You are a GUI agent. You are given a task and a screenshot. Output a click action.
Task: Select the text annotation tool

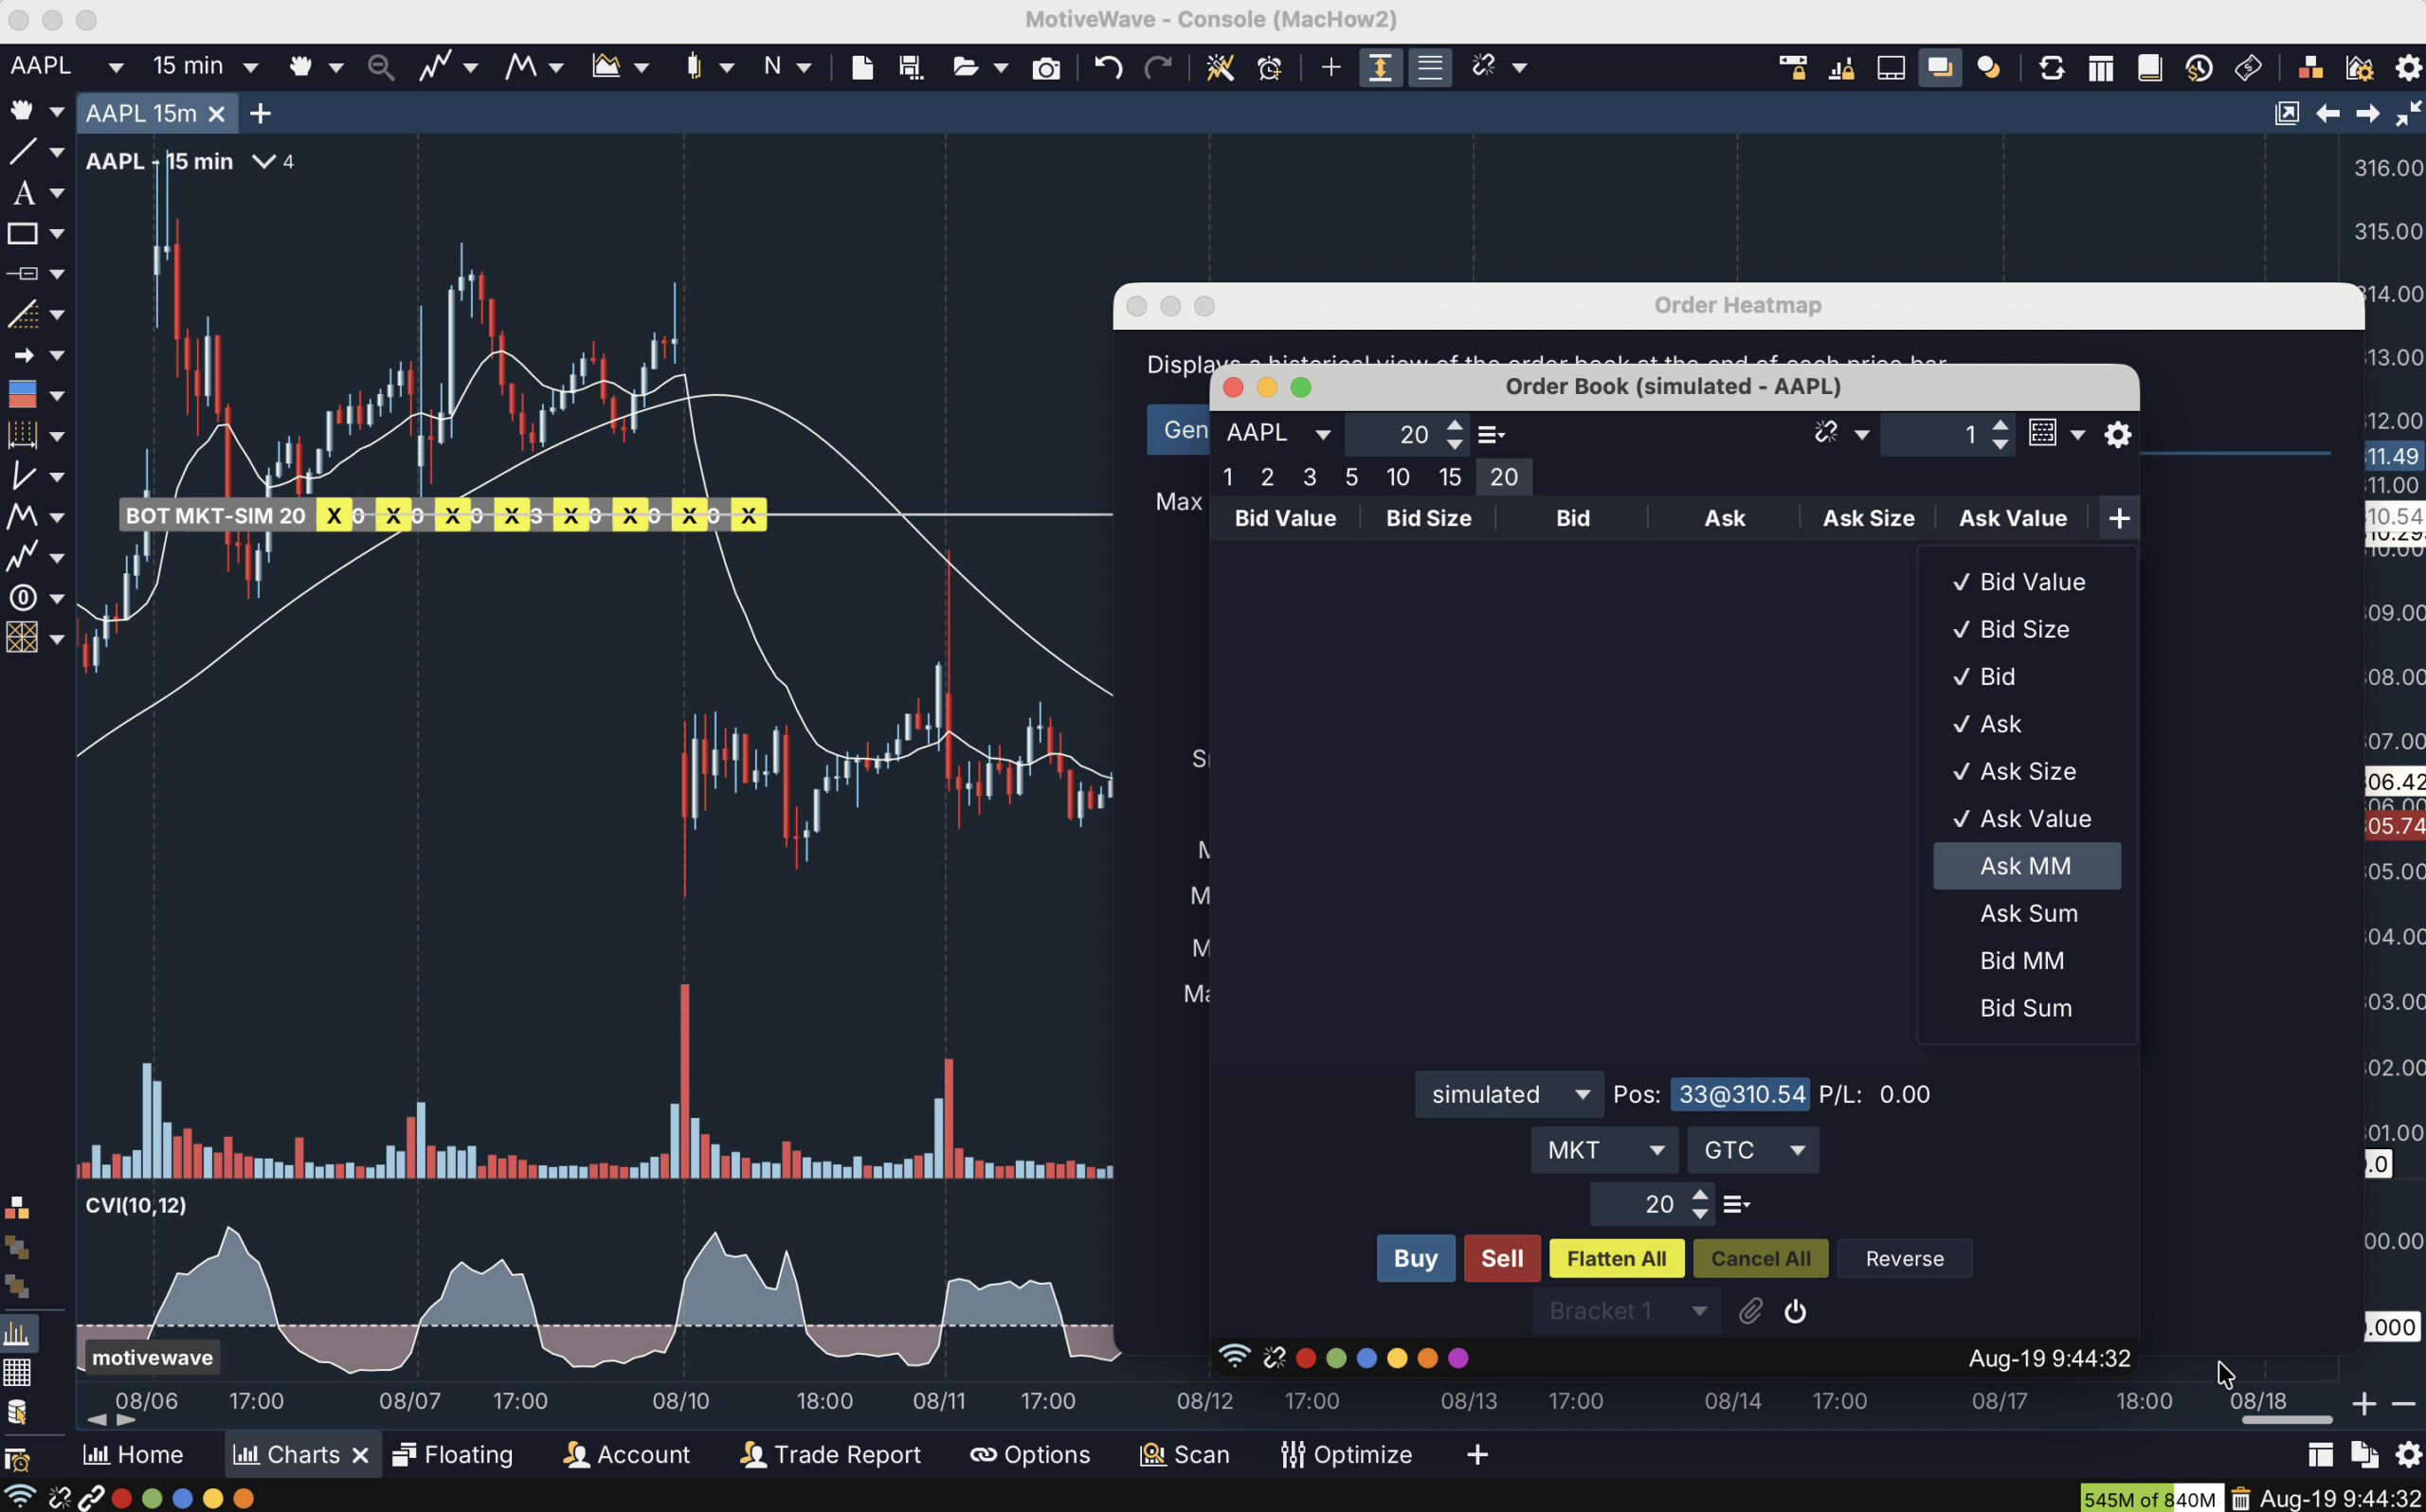point(22,192)
